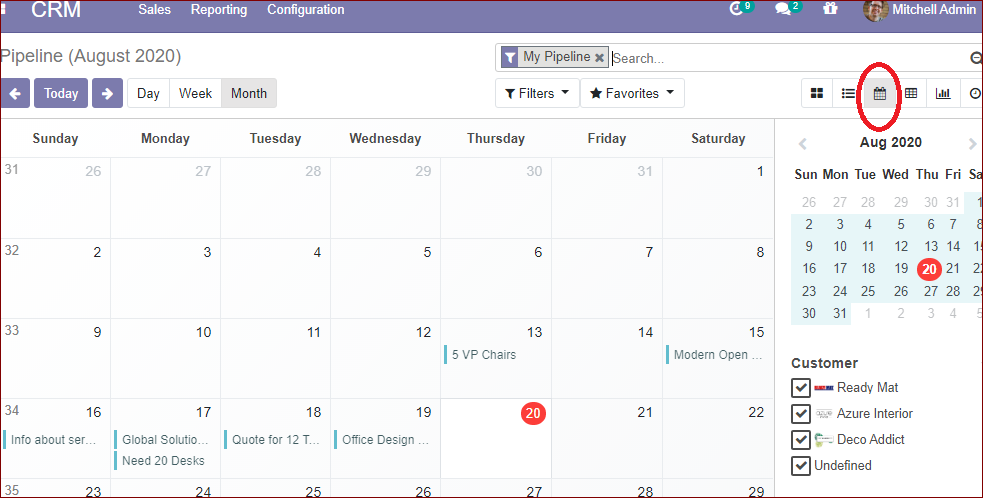Viewport: 983px width, 498px height.
Task: Open the Configuration menu
Action: (306, 10)
